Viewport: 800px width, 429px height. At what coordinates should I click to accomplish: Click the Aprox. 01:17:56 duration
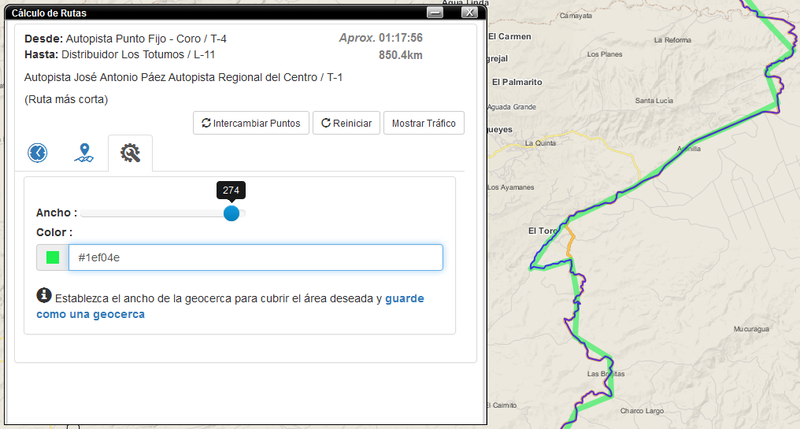pyautogui.click(x=381, y=38)
